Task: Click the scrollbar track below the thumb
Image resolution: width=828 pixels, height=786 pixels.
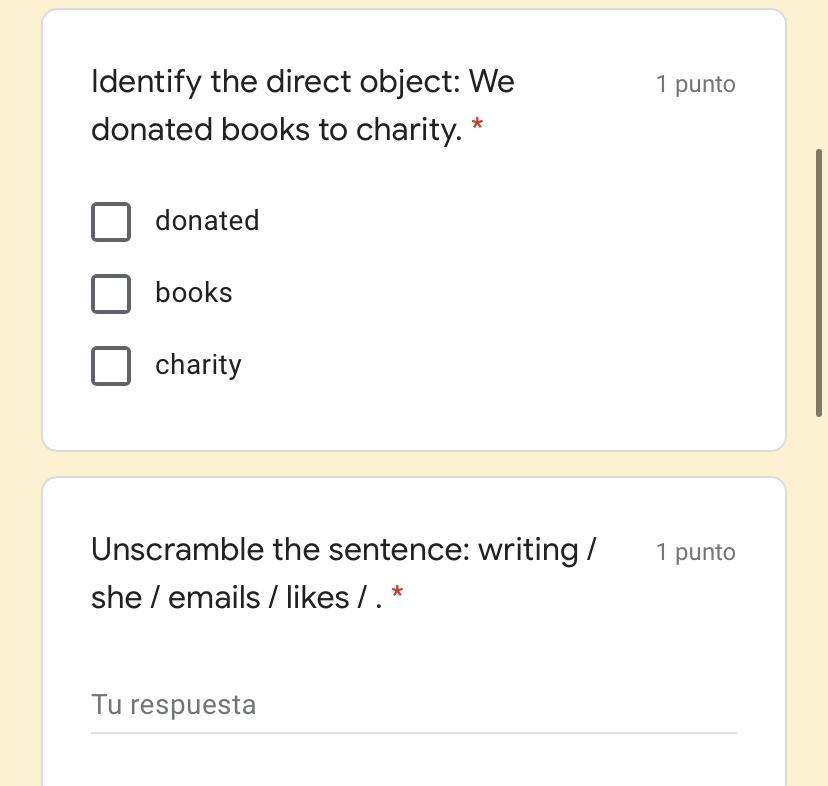Action: pos(820,600)
